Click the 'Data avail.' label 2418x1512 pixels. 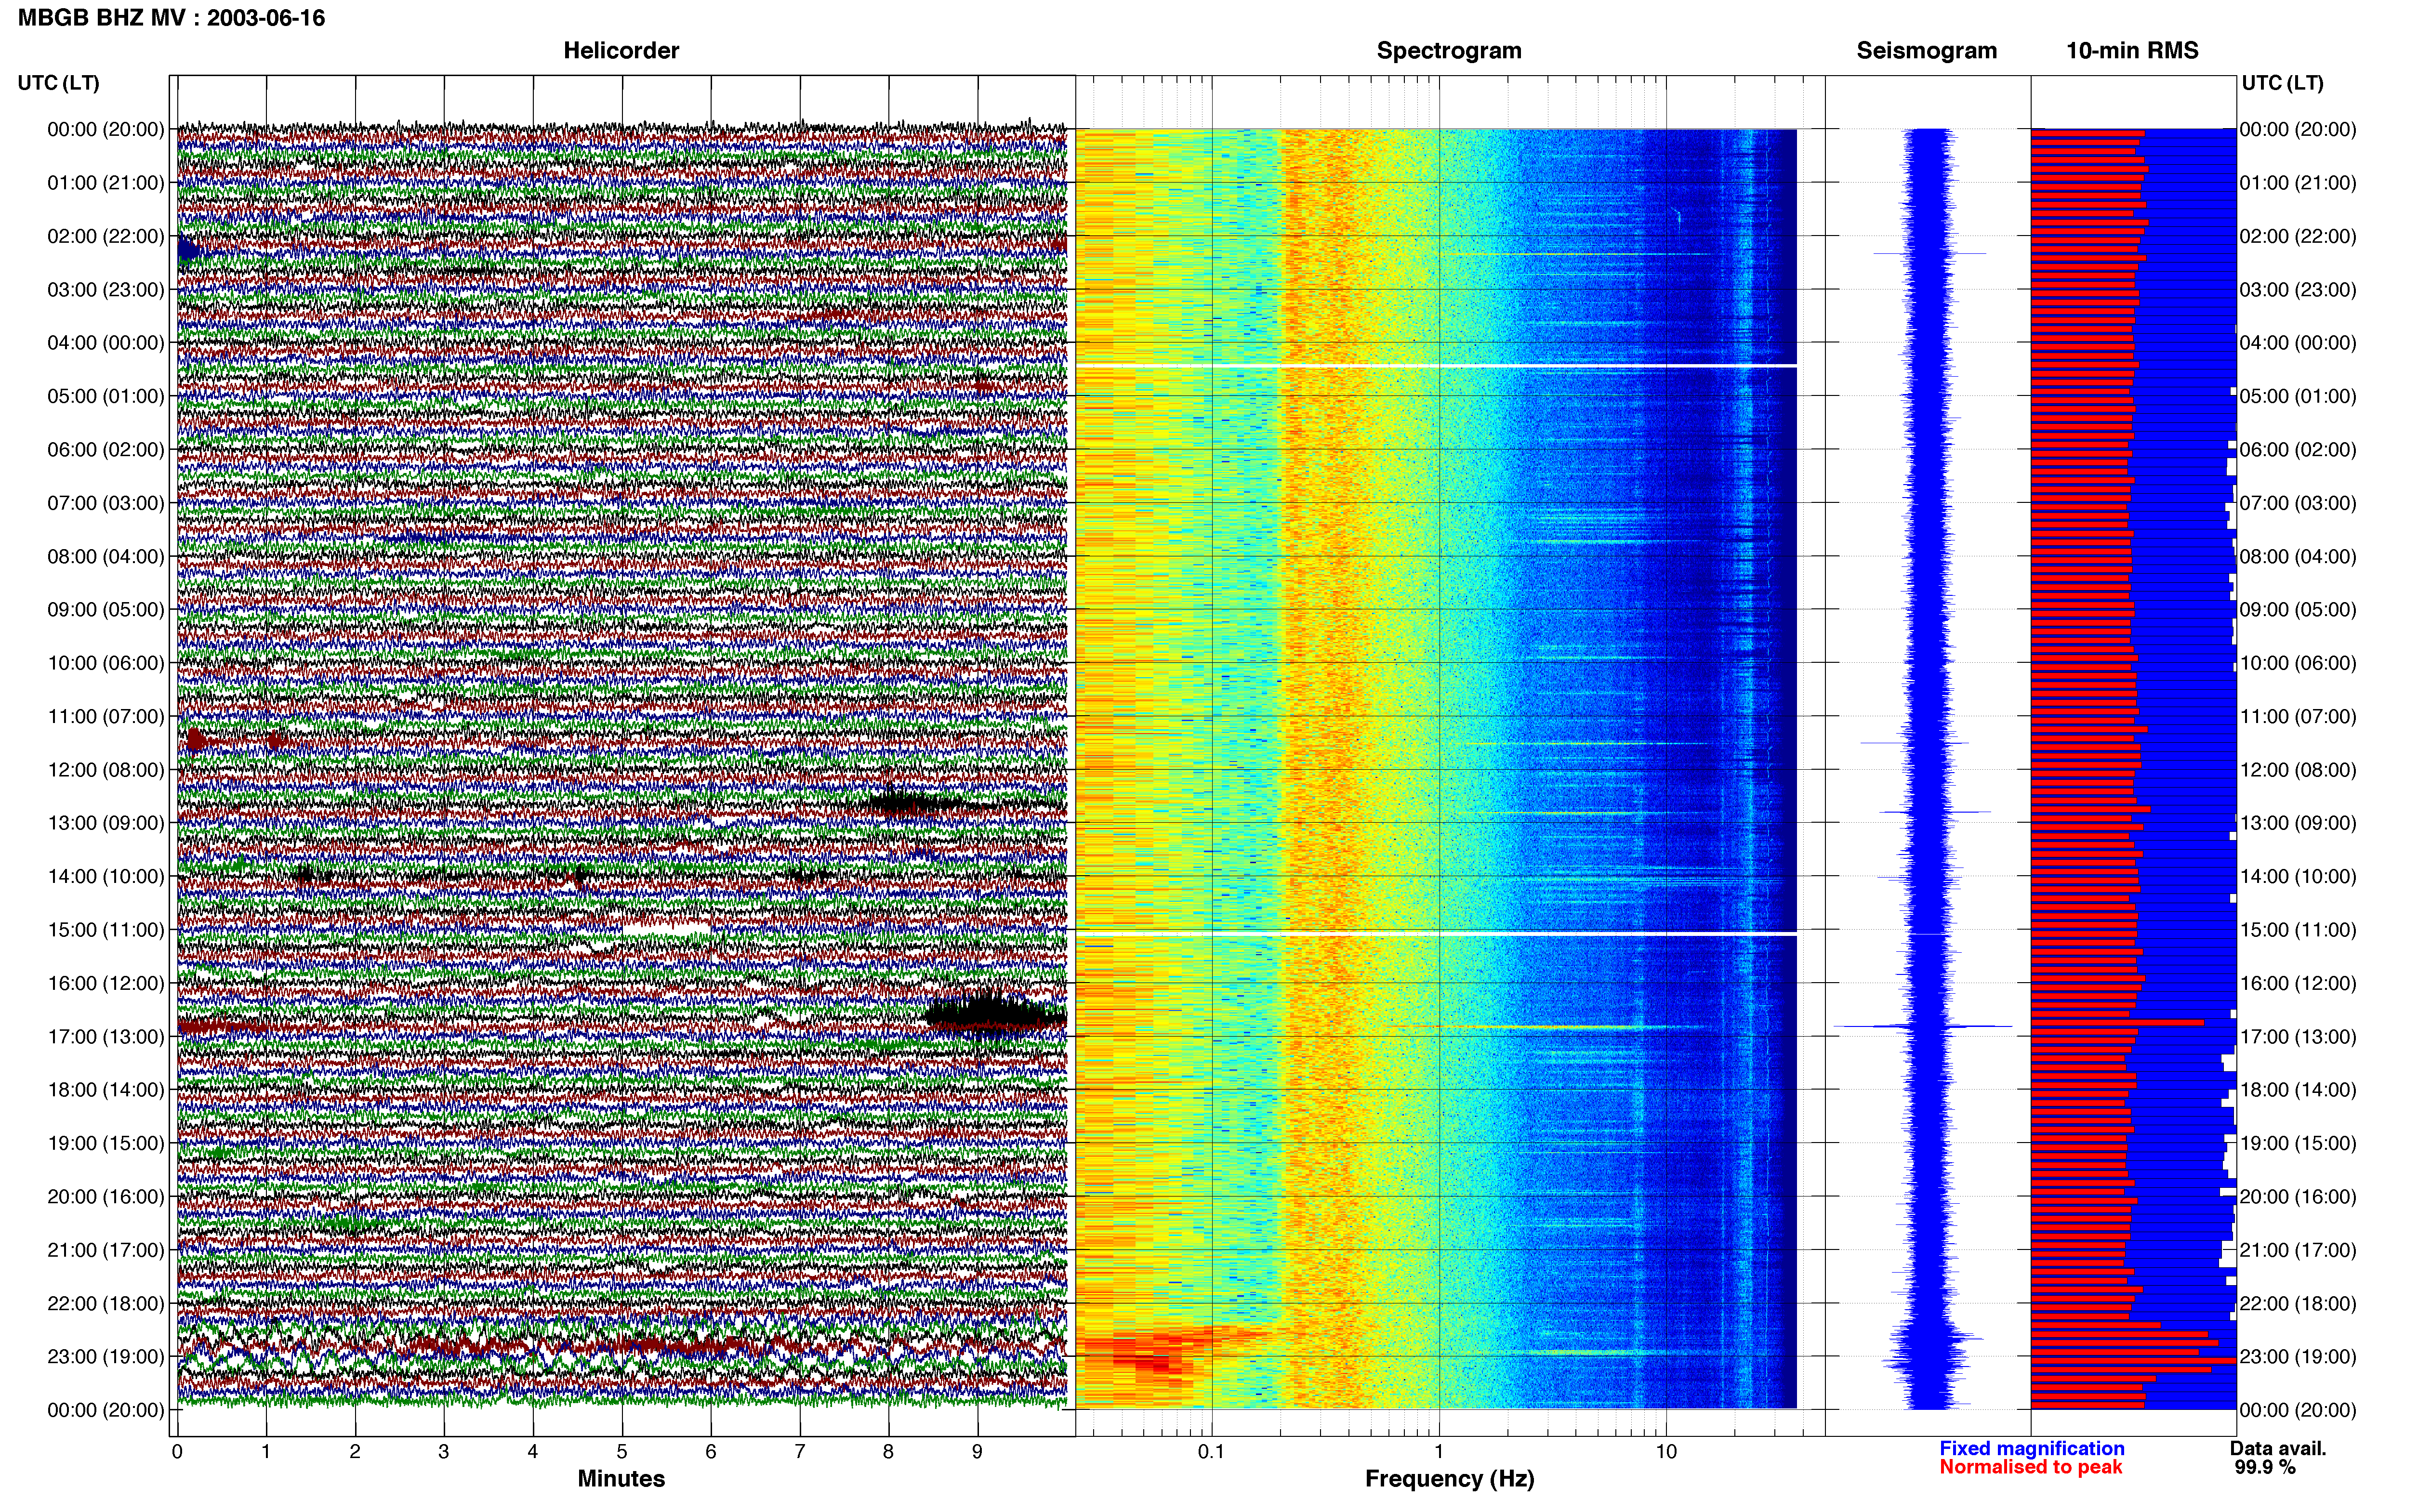(x=2278, y=1448)
